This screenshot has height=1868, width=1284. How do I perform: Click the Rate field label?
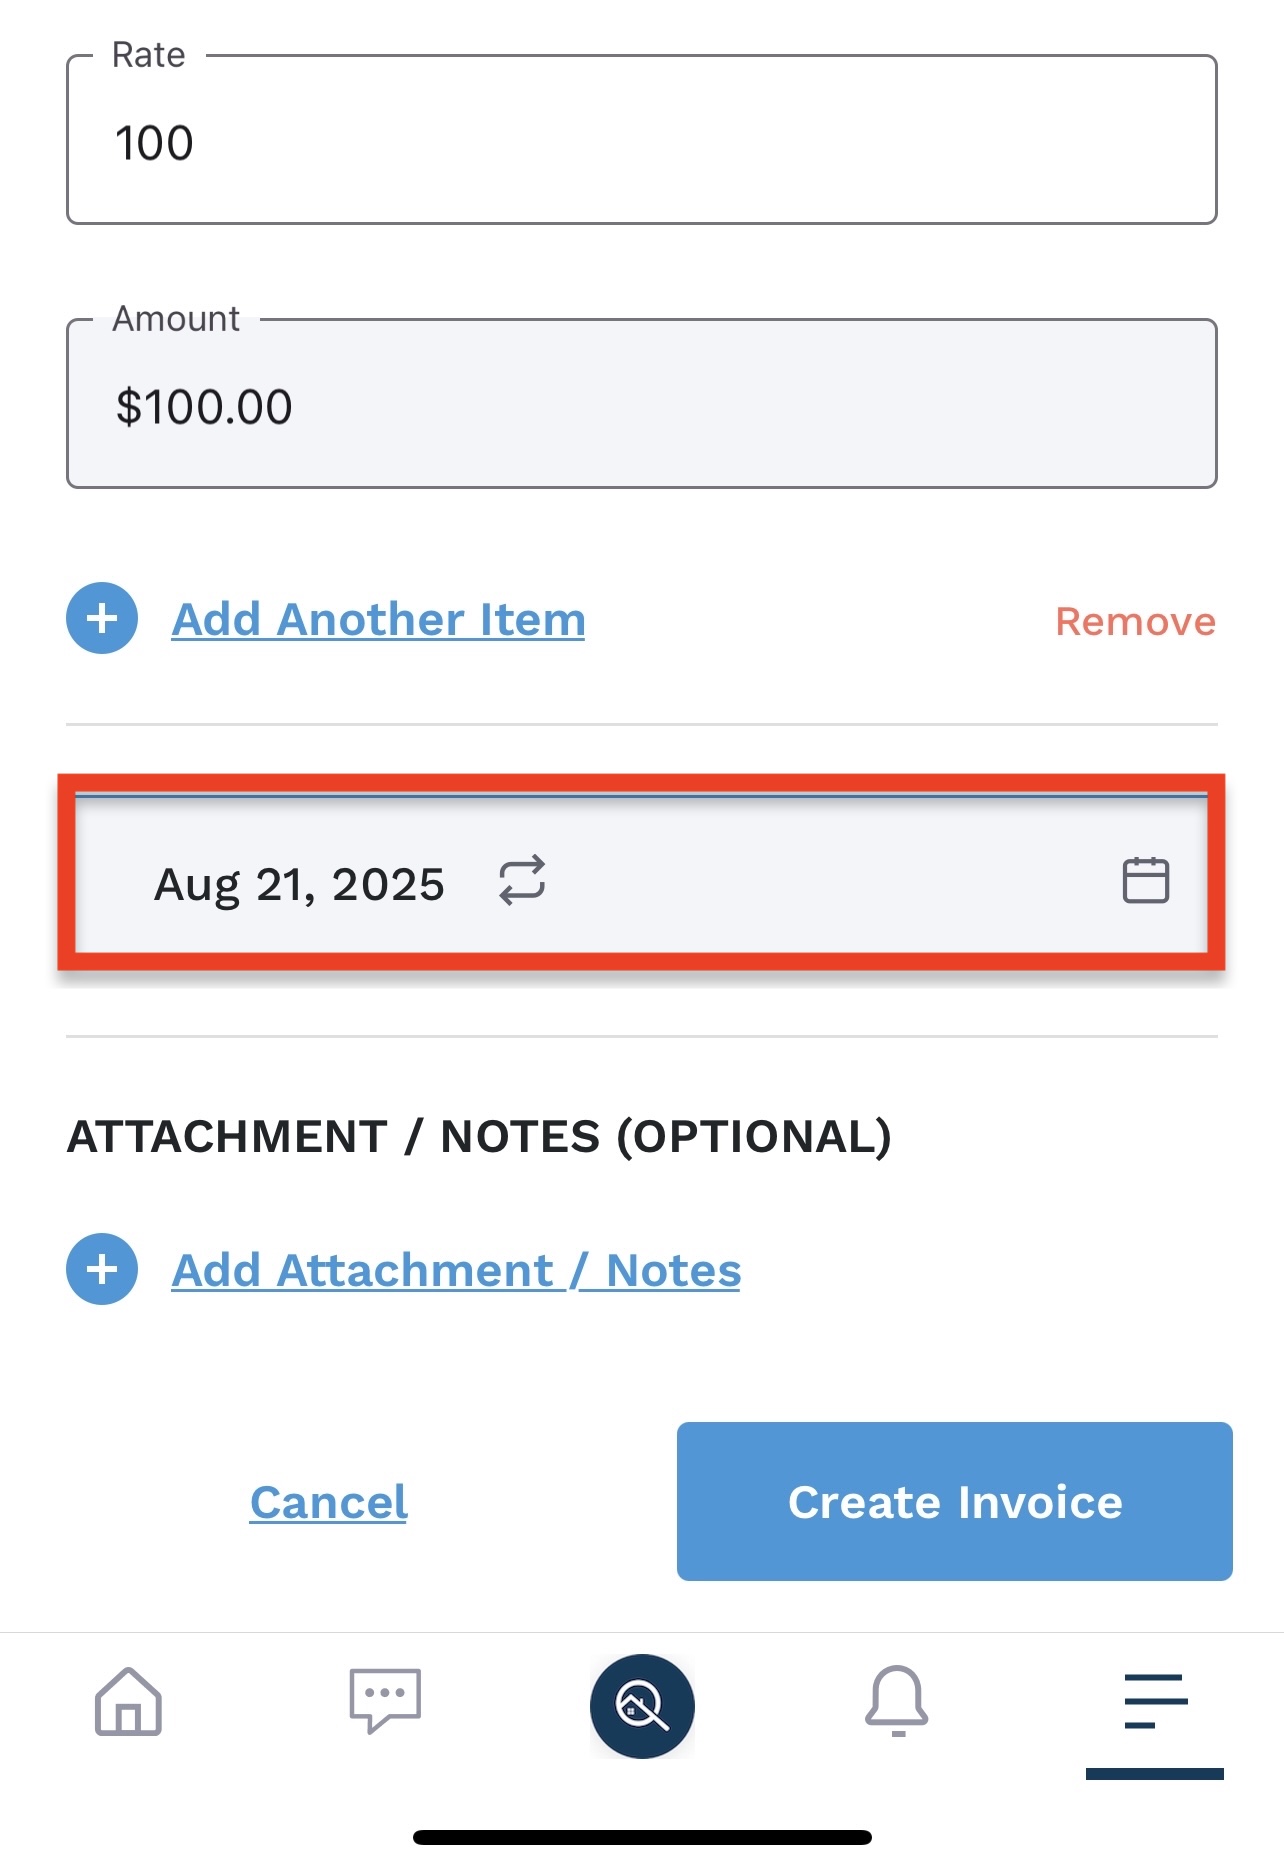[148, 55]
